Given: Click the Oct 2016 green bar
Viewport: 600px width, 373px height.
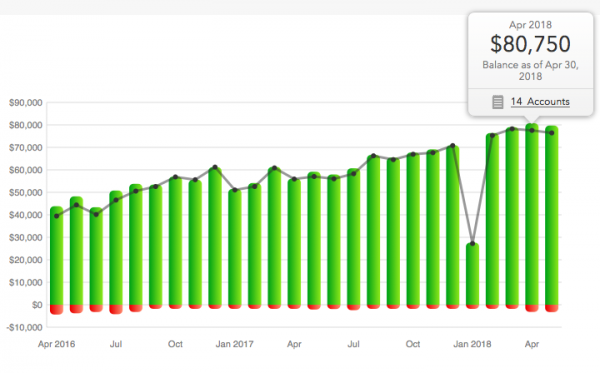Looking at the screenshot, I should pyautogui.click(x=175, y=241).
